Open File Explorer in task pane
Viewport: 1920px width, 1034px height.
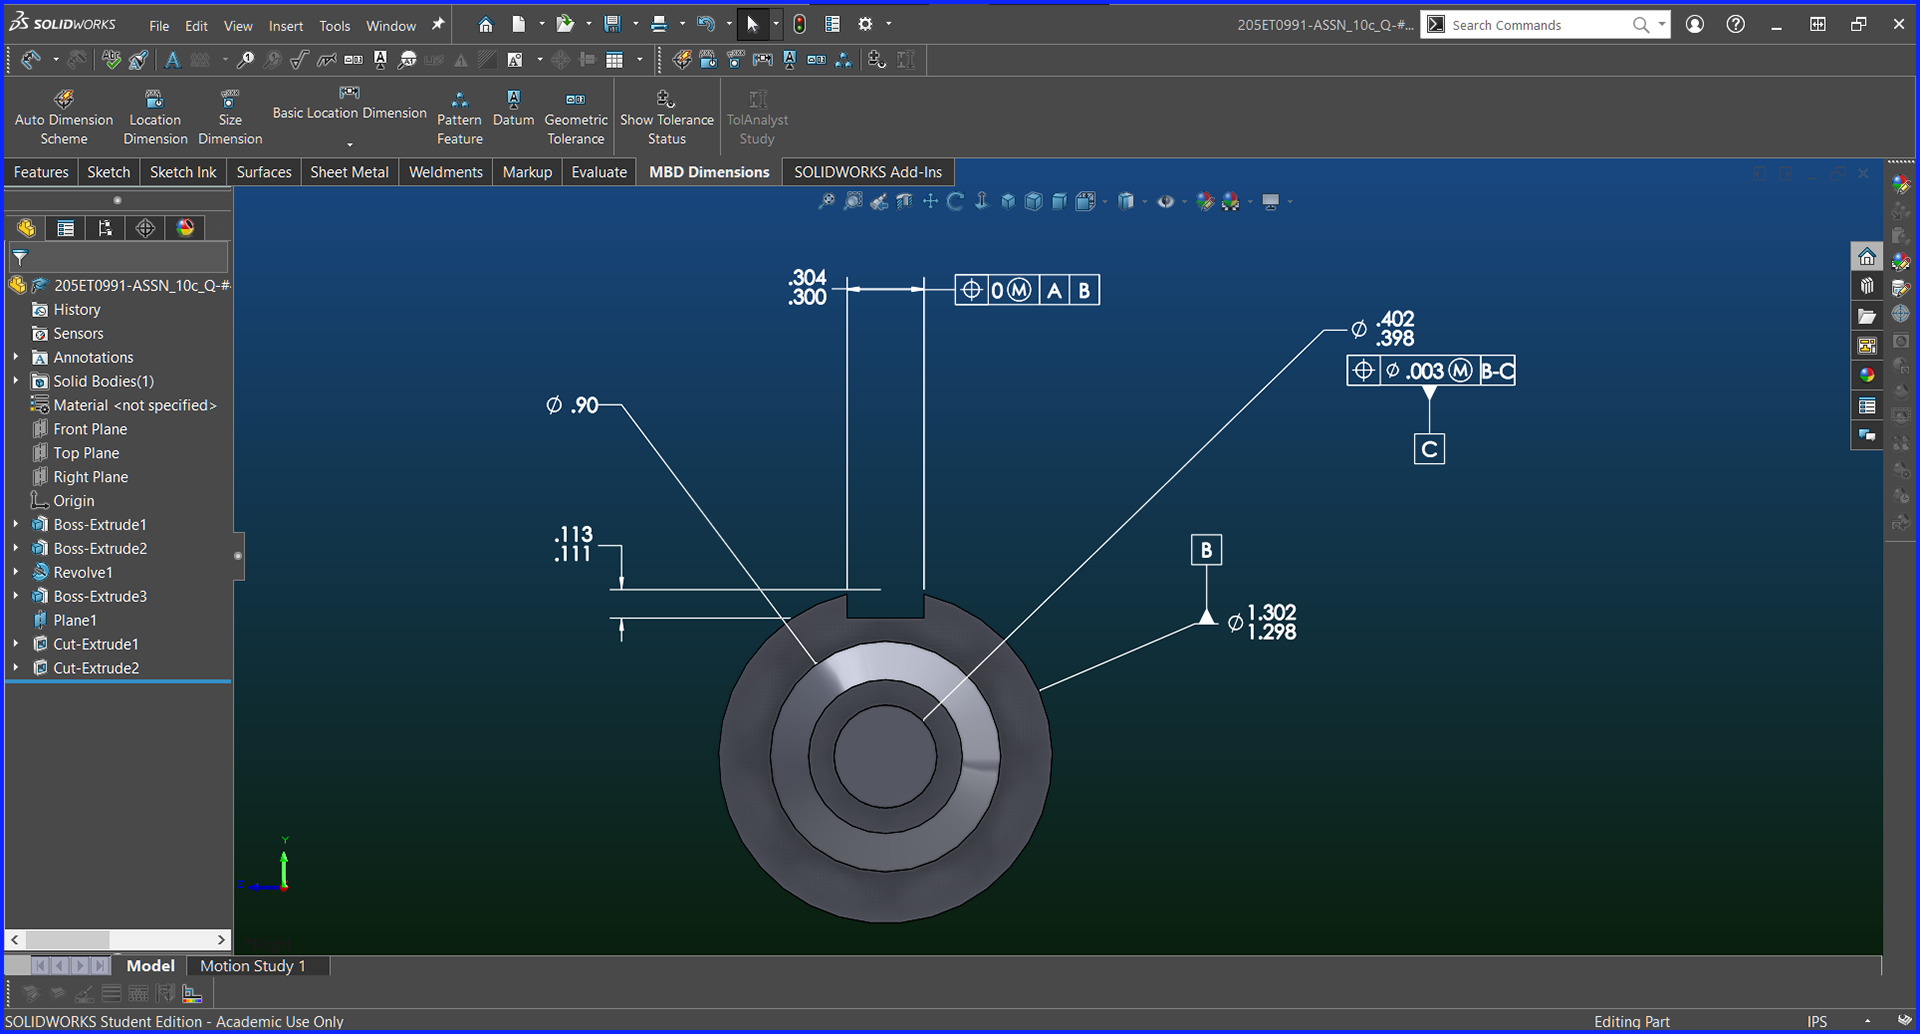click(1867, 316)
